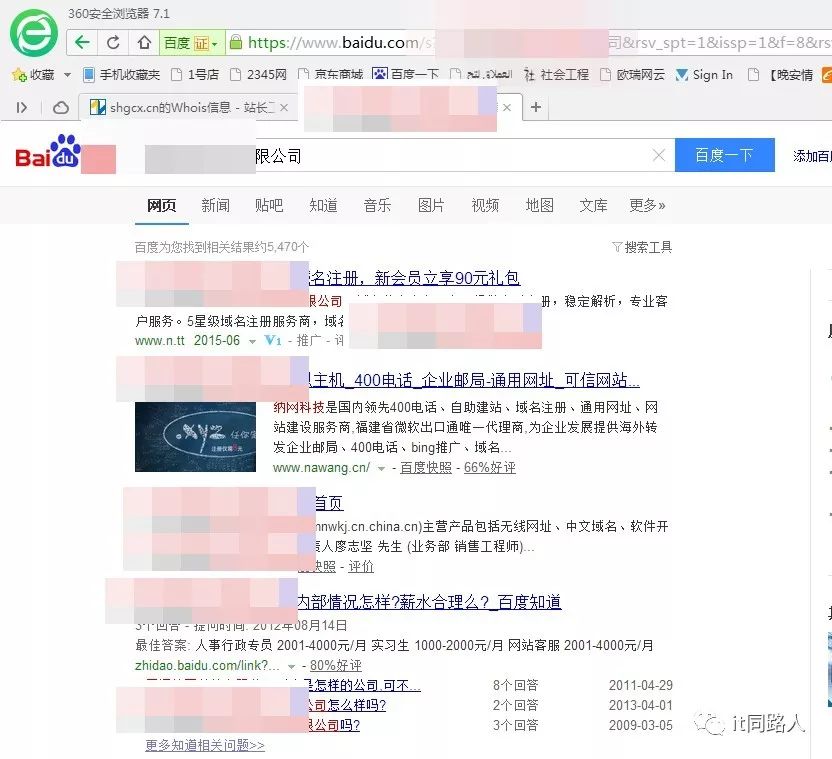Viewport: 832px width, 759px height.
Task: Go to browser home page icon
Action: [144, 42]
